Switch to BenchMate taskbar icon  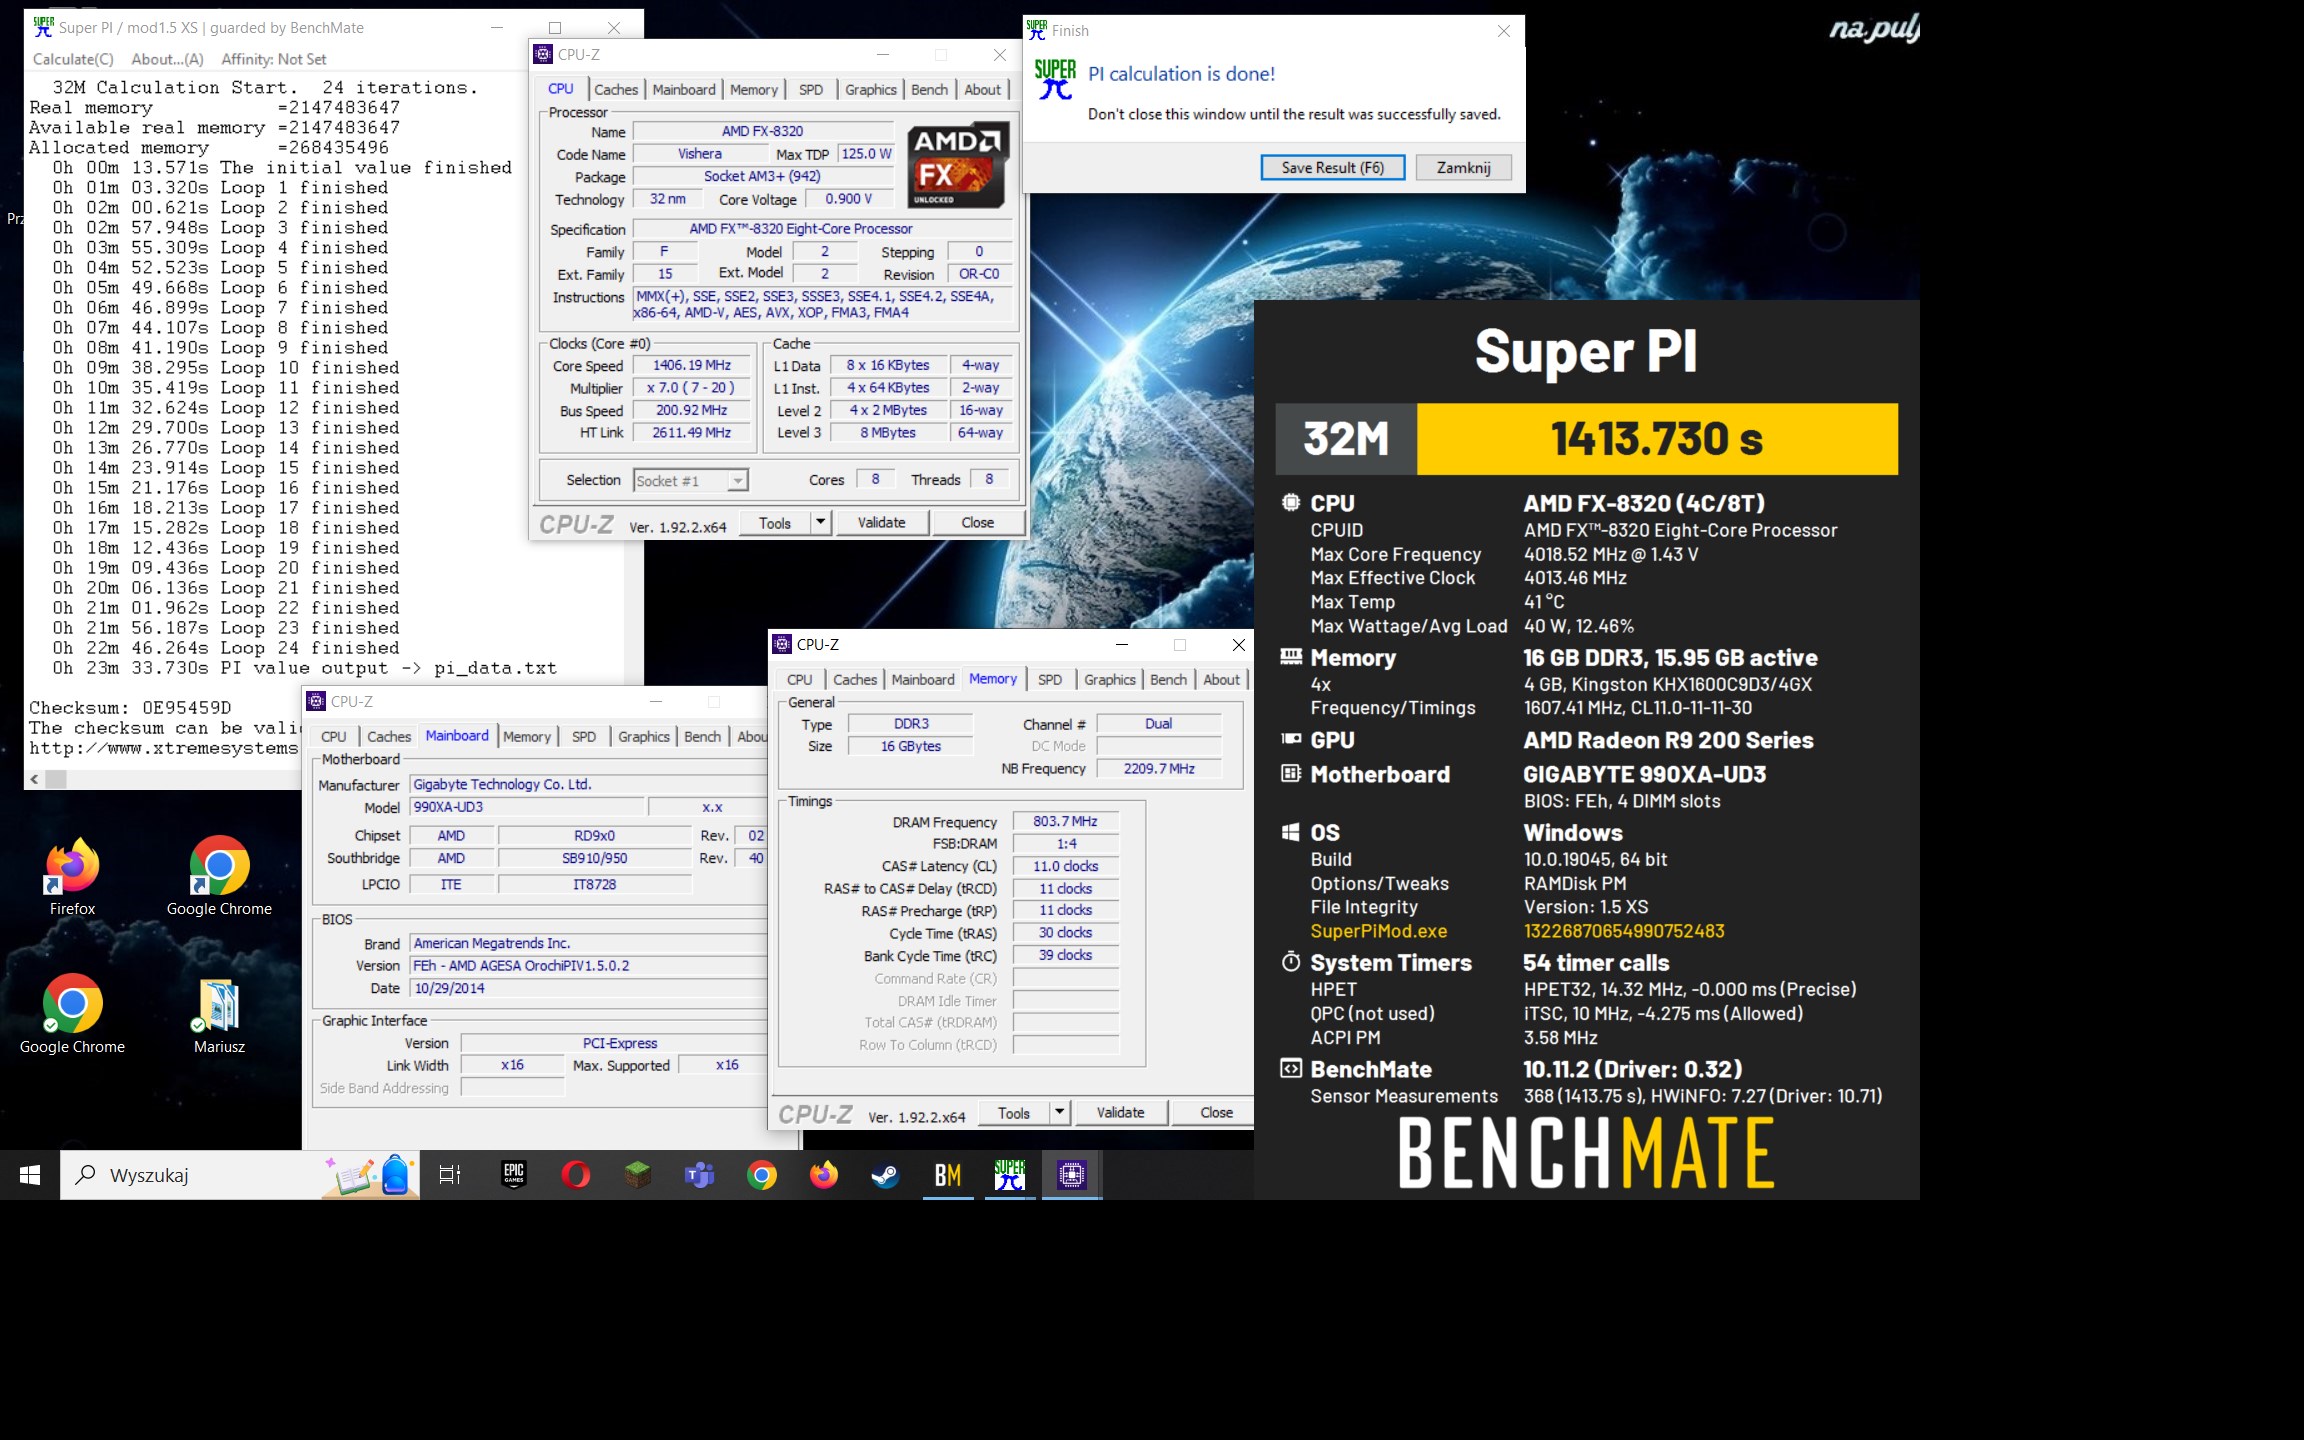948,1175
